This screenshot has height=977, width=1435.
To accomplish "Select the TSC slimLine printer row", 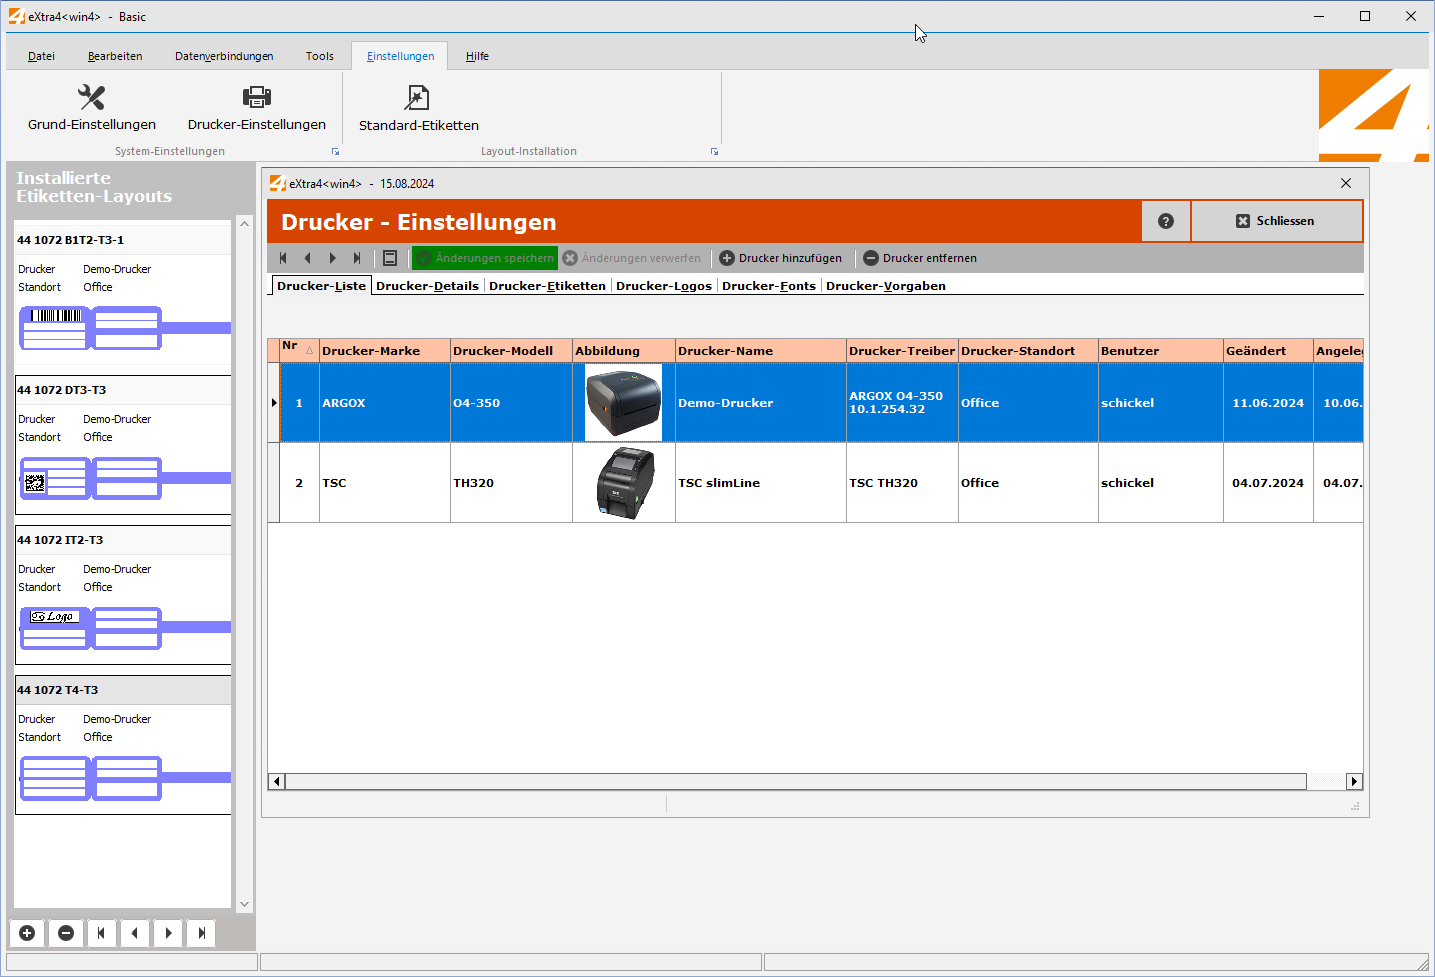I will point(719,483).
